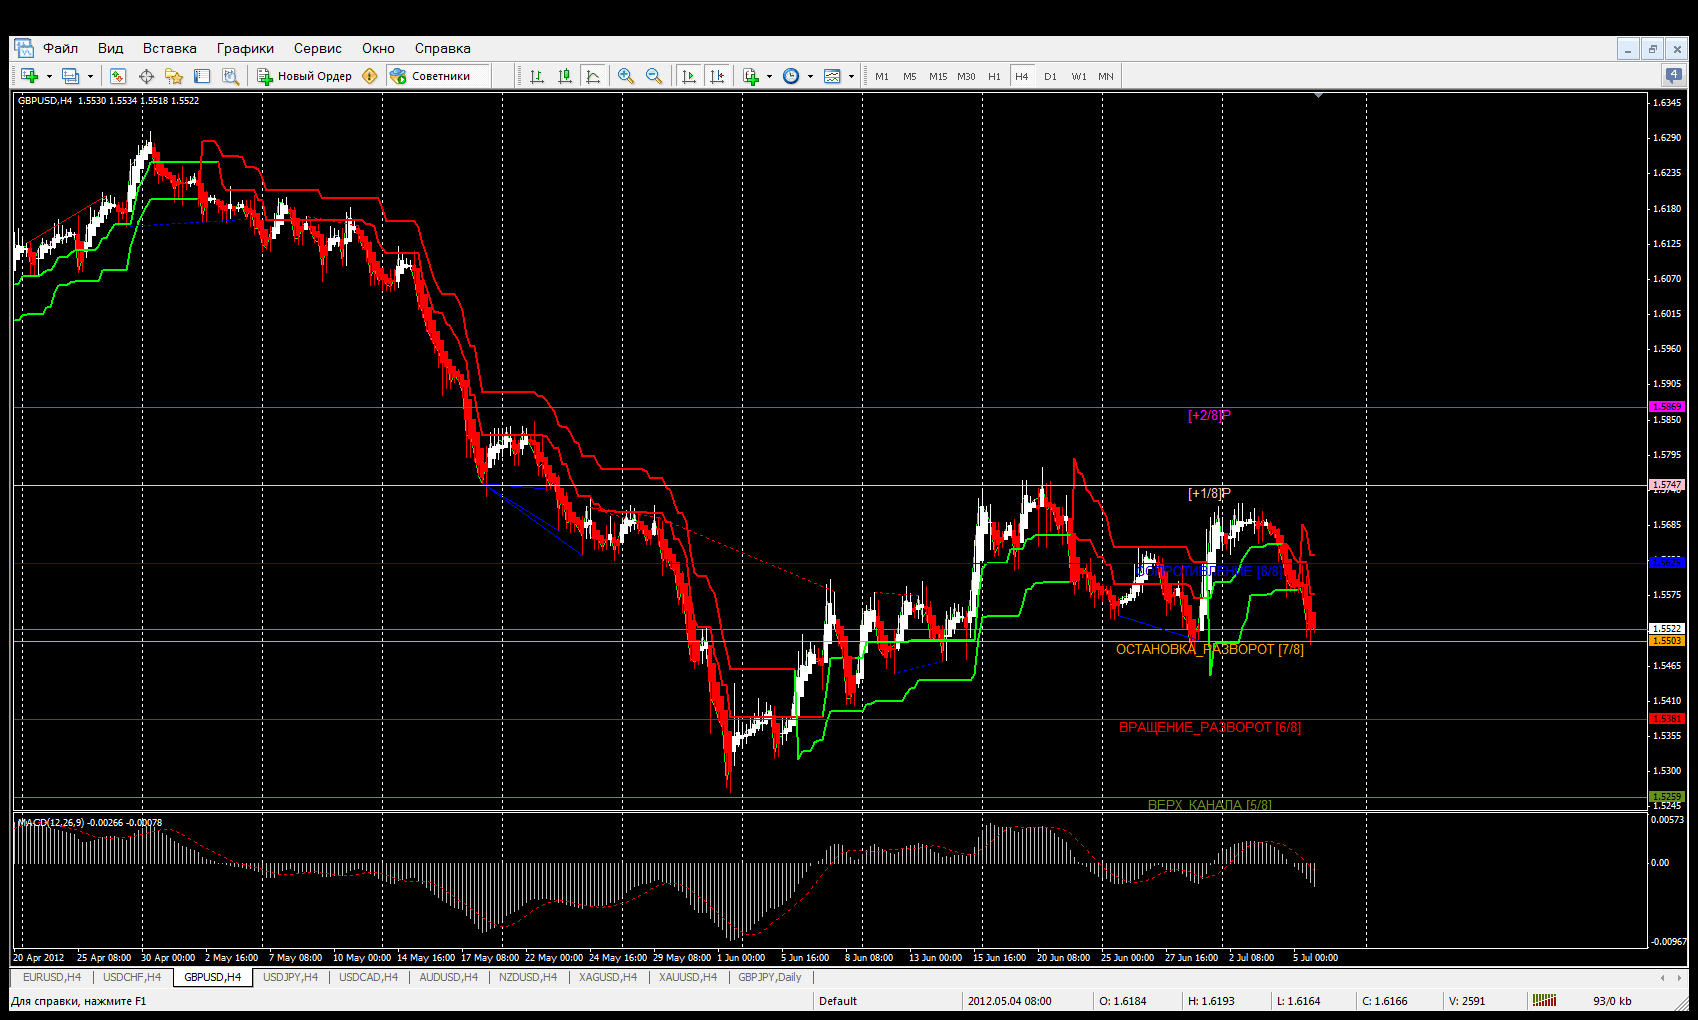Screen dimensions: 1698x1020
Task: Open the Strategy Tester icon
Action: 230,76
